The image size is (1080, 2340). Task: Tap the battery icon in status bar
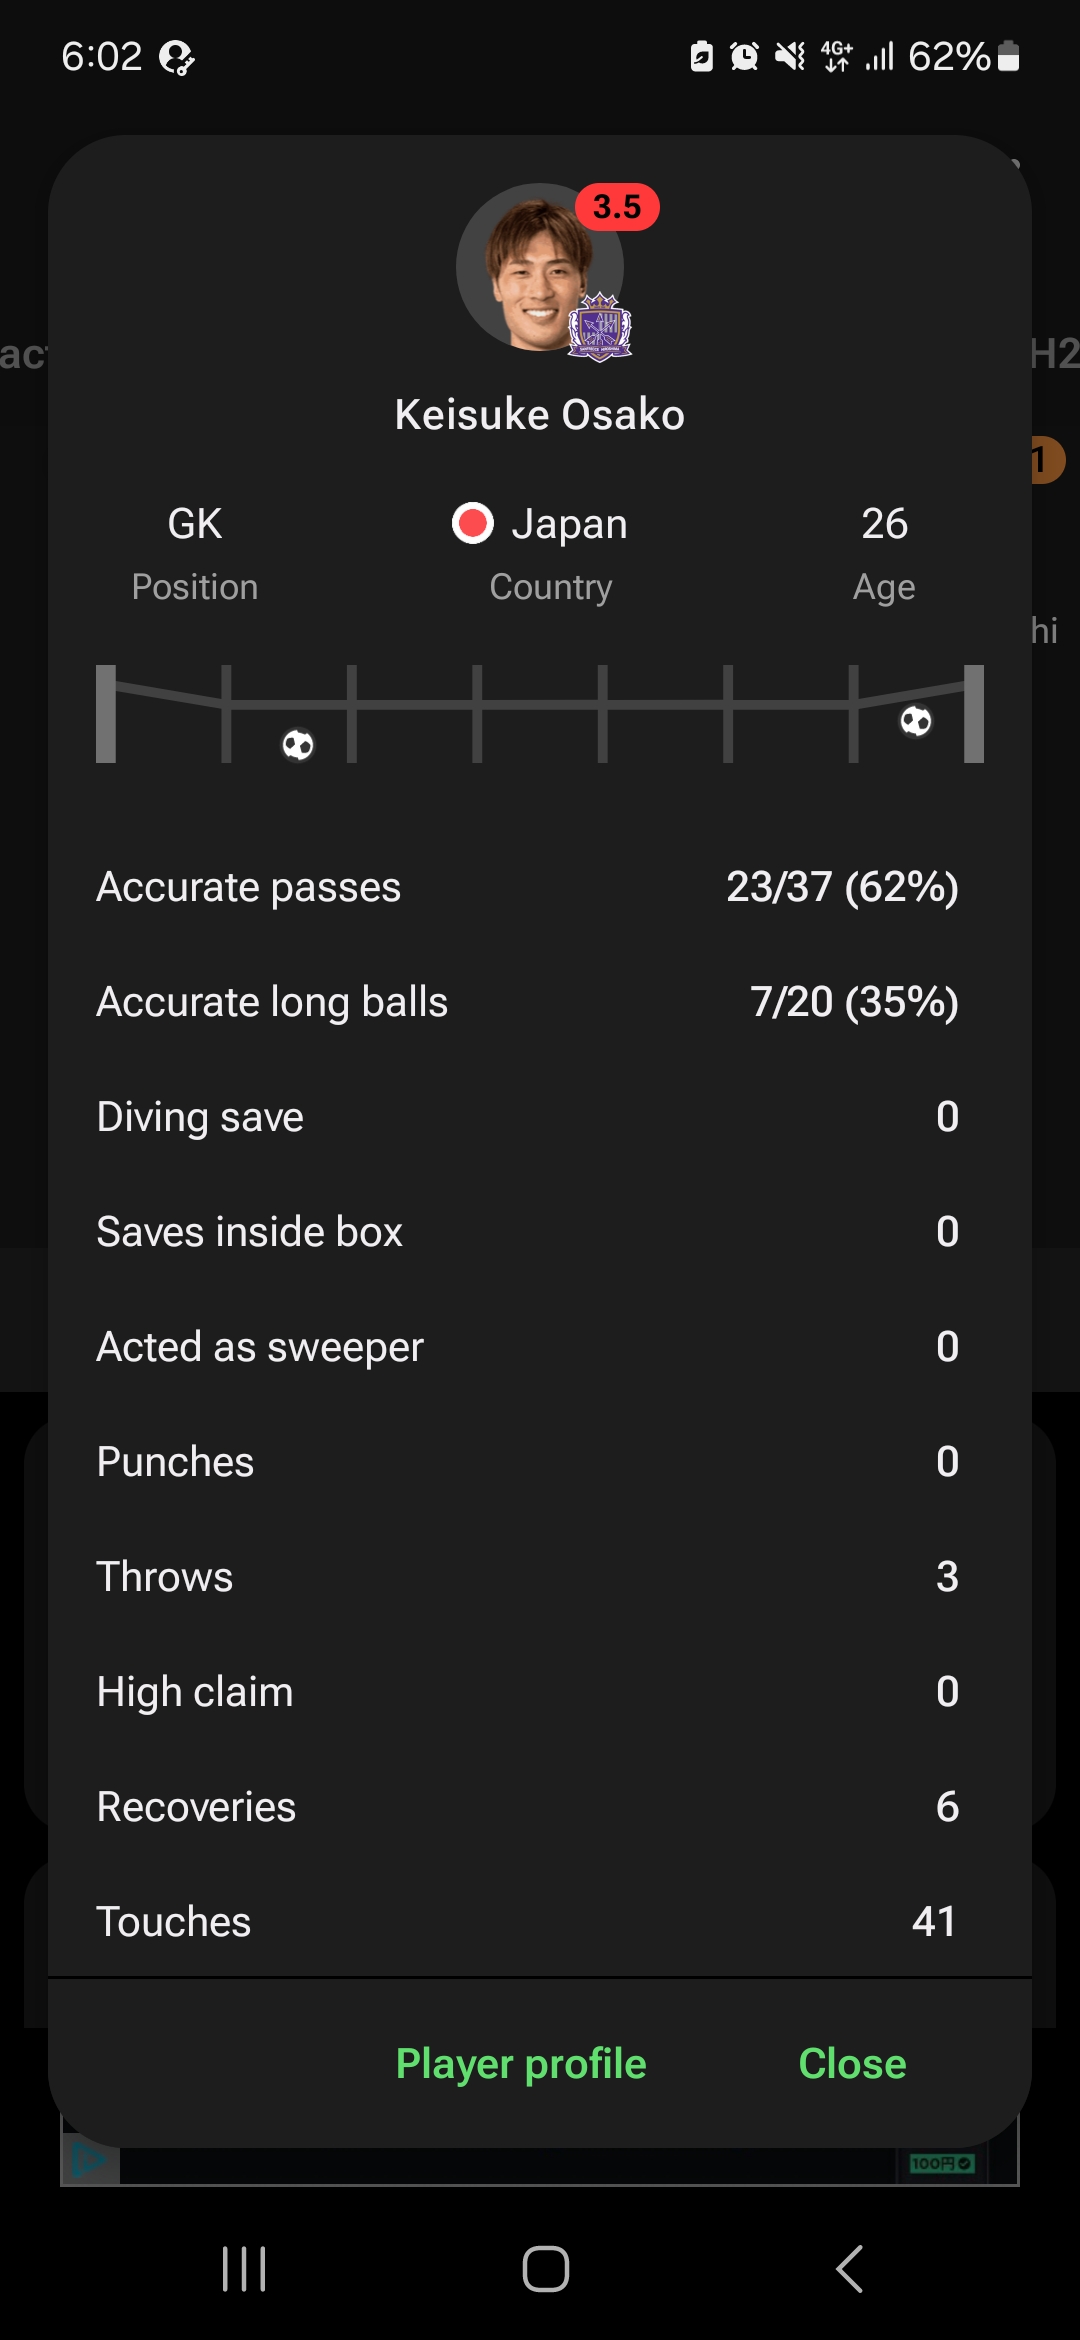click(x=1009, y=56)
